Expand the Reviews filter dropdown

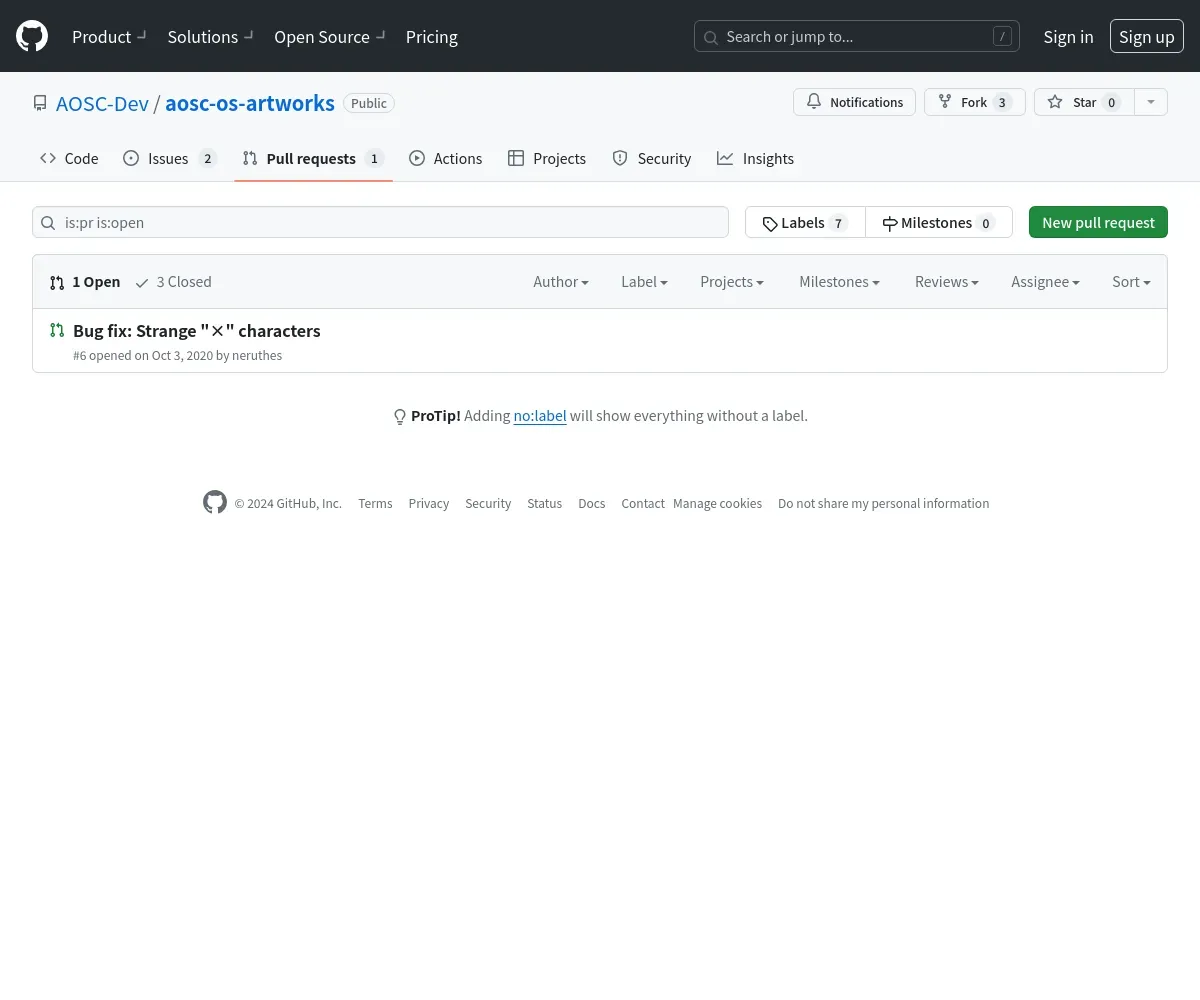coord(947,282)
